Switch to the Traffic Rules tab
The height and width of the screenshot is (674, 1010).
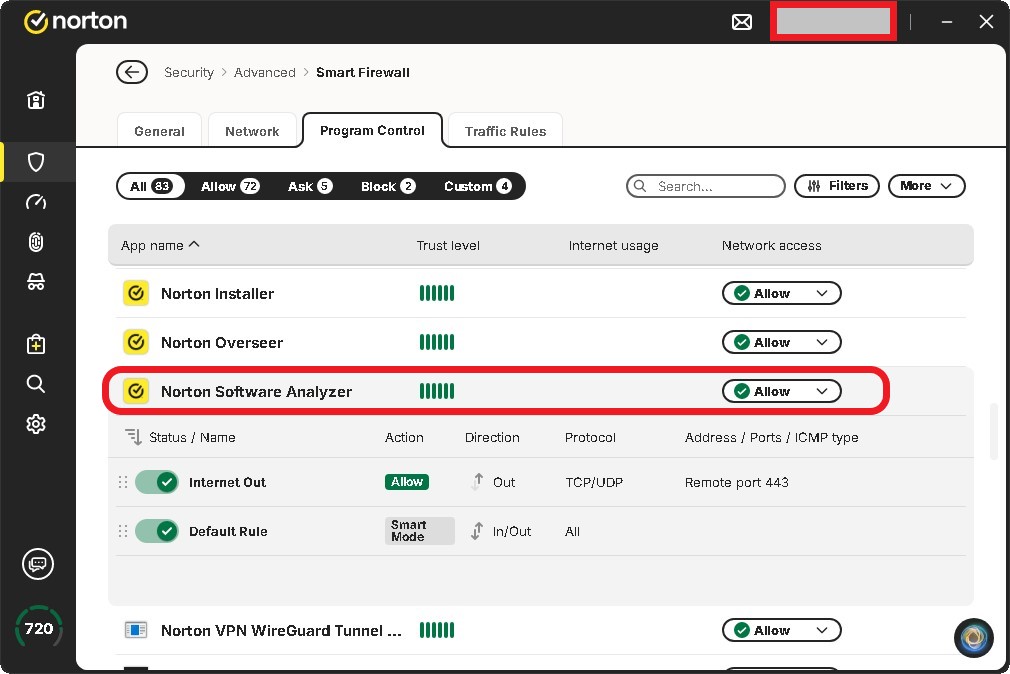[x=506, y=131]
